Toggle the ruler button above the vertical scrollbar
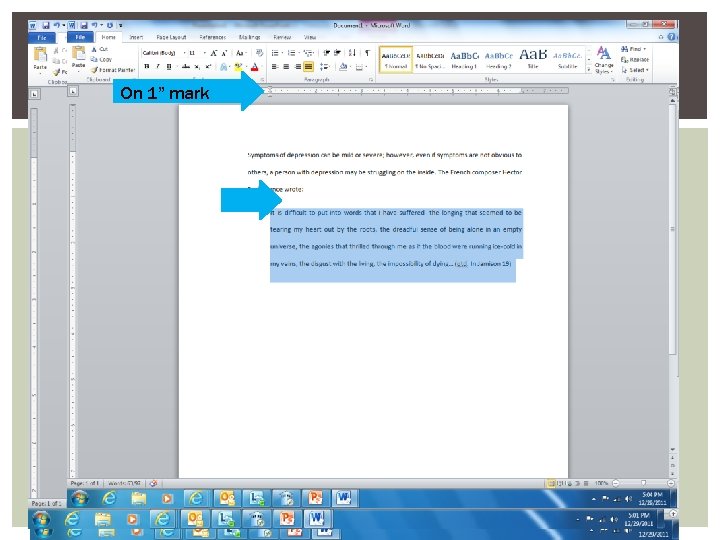720x540 pixels. pyautogui.click(x=673, y=91)
